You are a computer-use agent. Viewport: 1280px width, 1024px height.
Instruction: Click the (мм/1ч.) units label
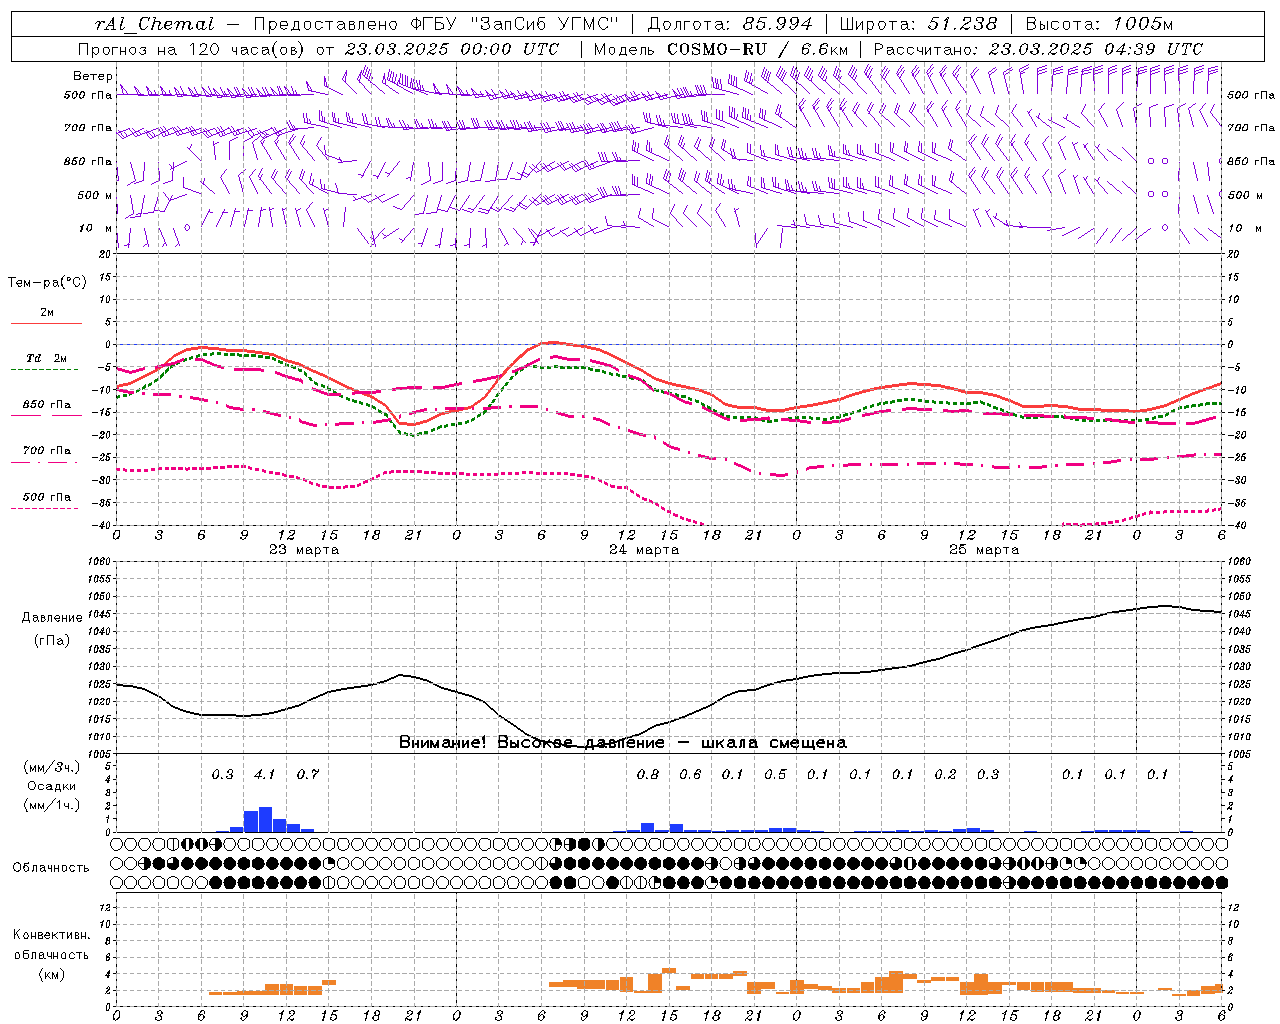[x=51, y=805]
